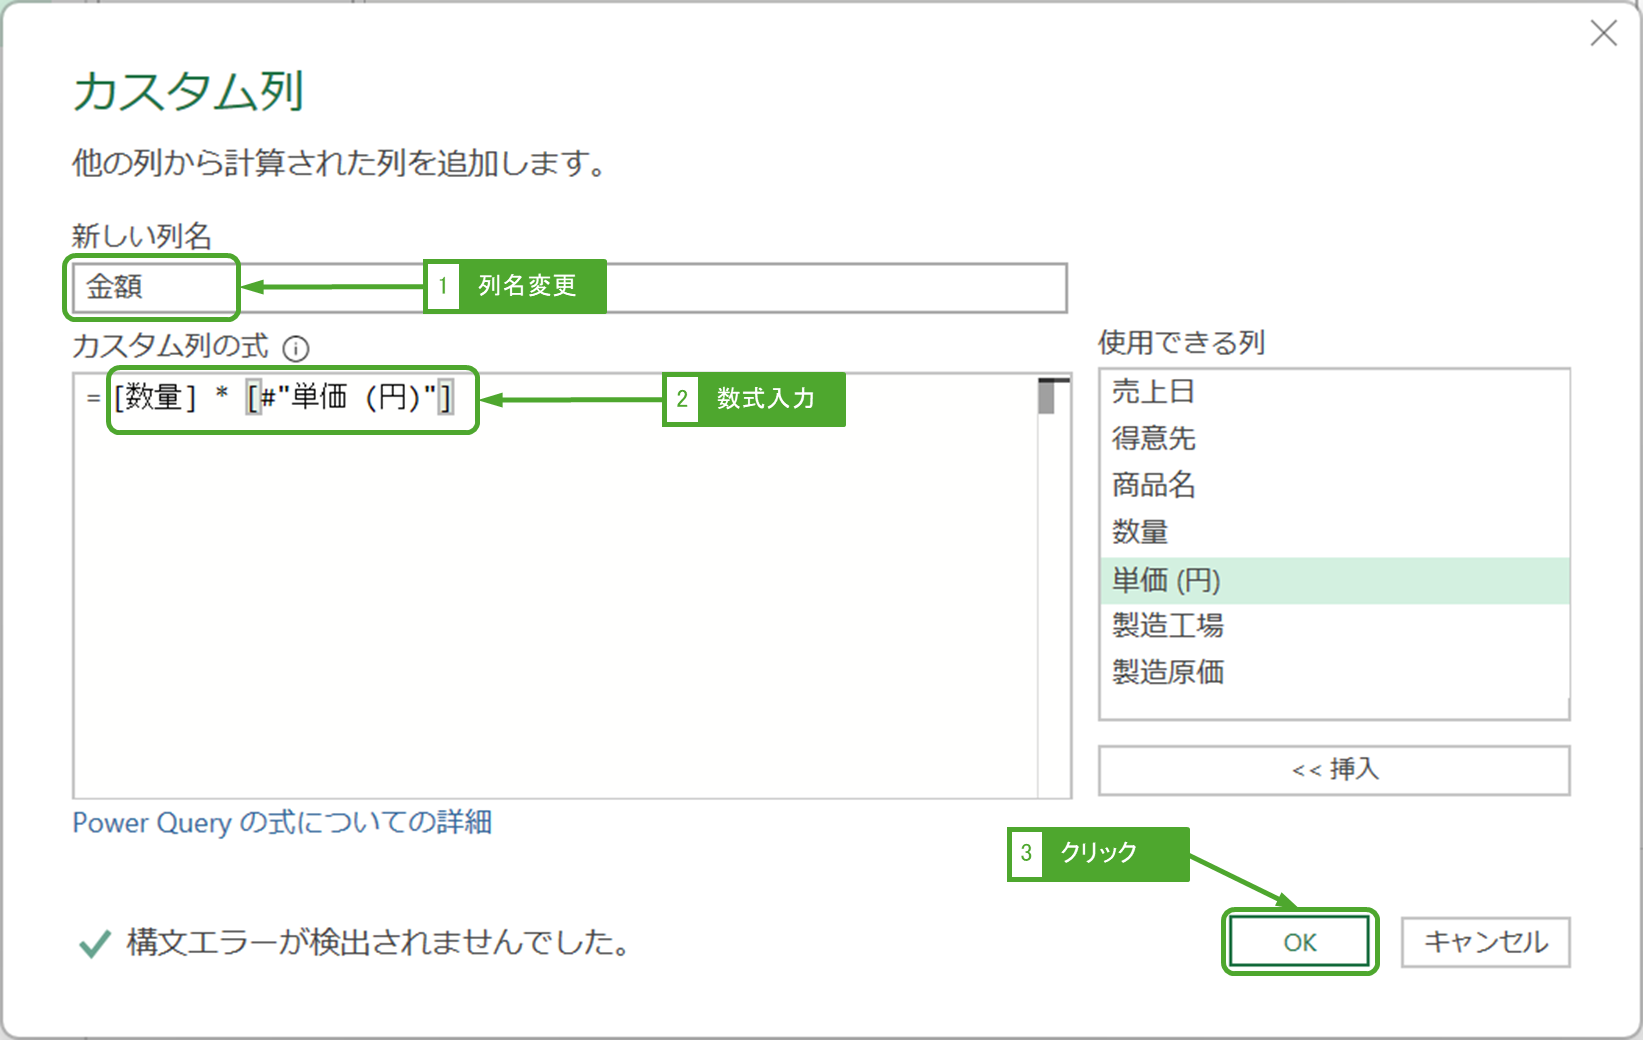Click the OK button
1643x1040 pixels.
point(1299,942)
